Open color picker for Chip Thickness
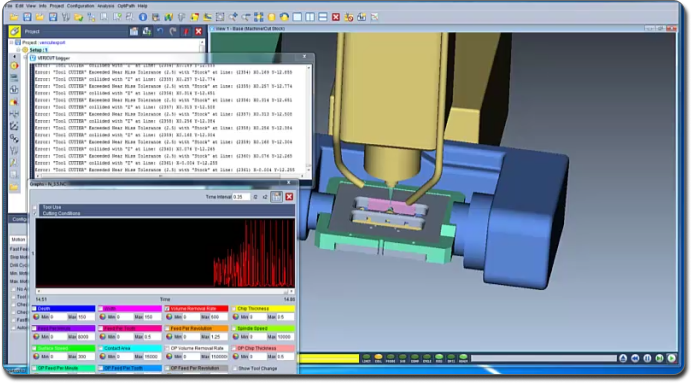Viewport: 692px width, 383px height. [235, 317]
